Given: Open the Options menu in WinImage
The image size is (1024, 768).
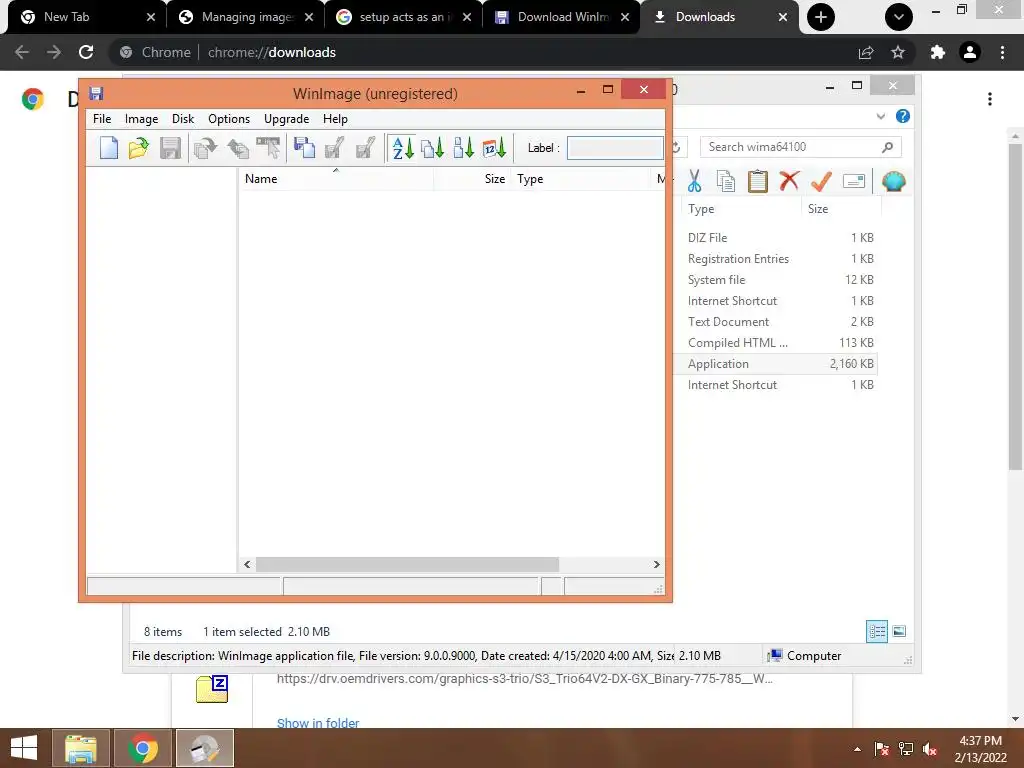Looking at the screenshot, I should click(229, 119).
